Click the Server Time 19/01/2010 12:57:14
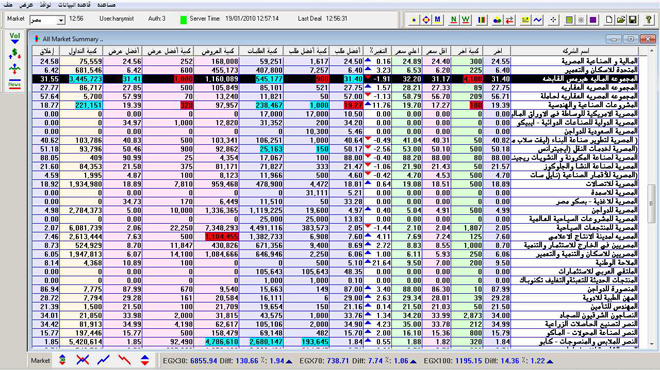The height and width of the screenshot is (370, 660). 252,19
